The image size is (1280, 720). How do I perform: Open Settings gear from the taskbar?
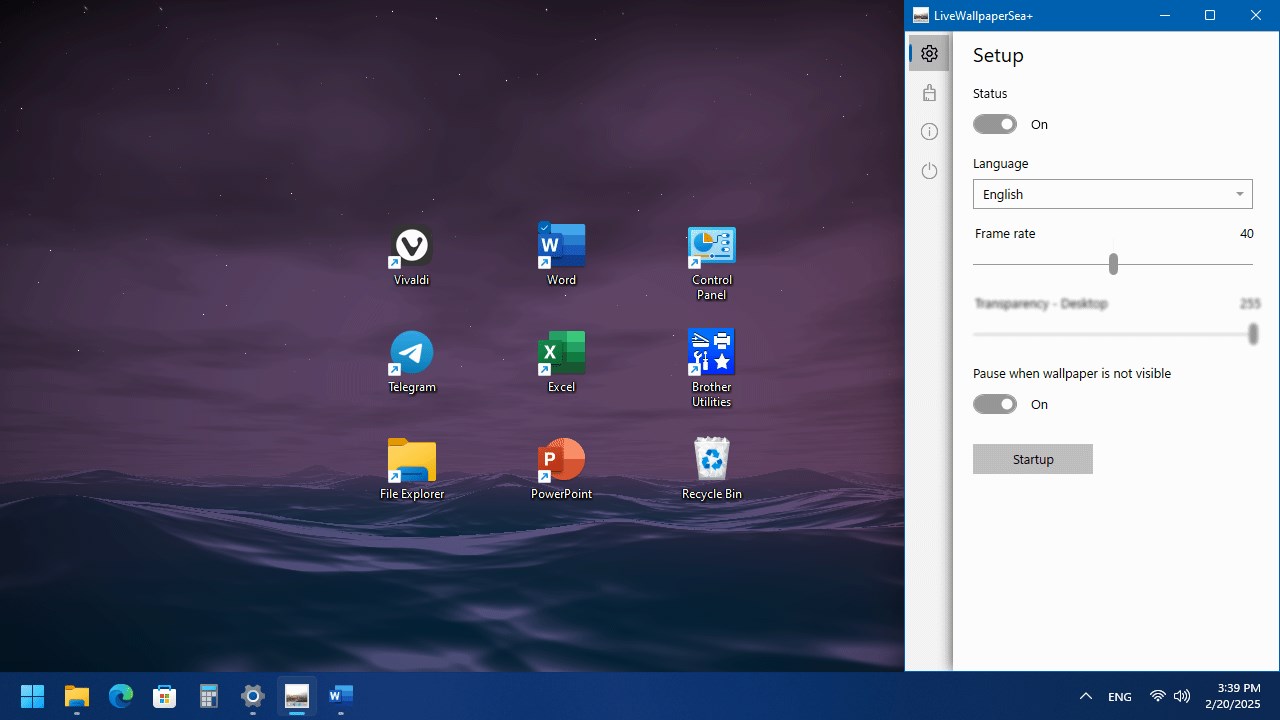point(253,696)
